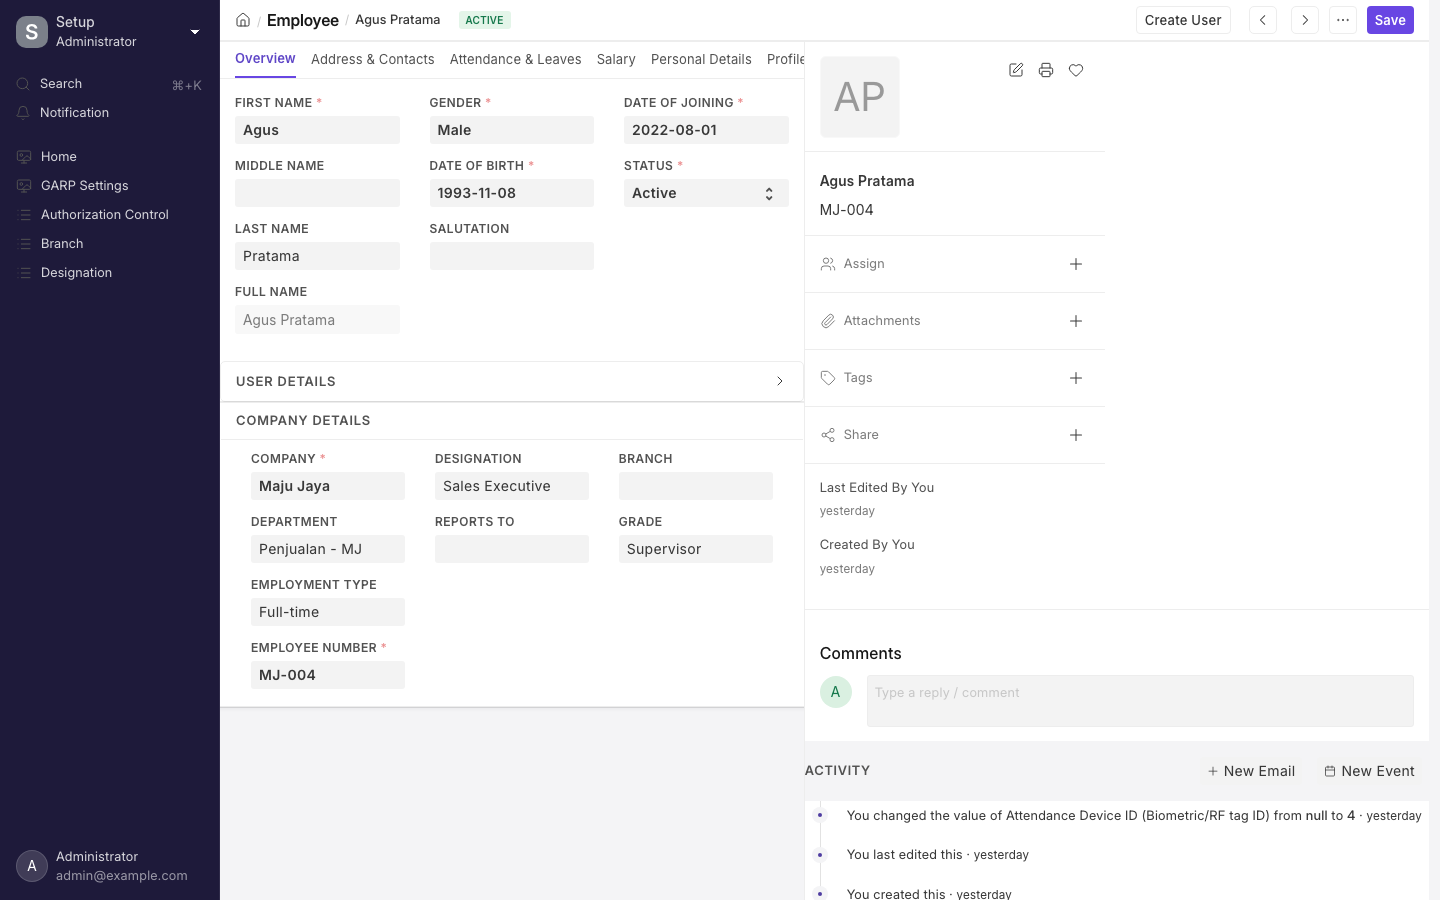Screen dimensions: 1440x900
Task: Click the Department field showing Penjualan - MJ
Action: tap(328, 549)
